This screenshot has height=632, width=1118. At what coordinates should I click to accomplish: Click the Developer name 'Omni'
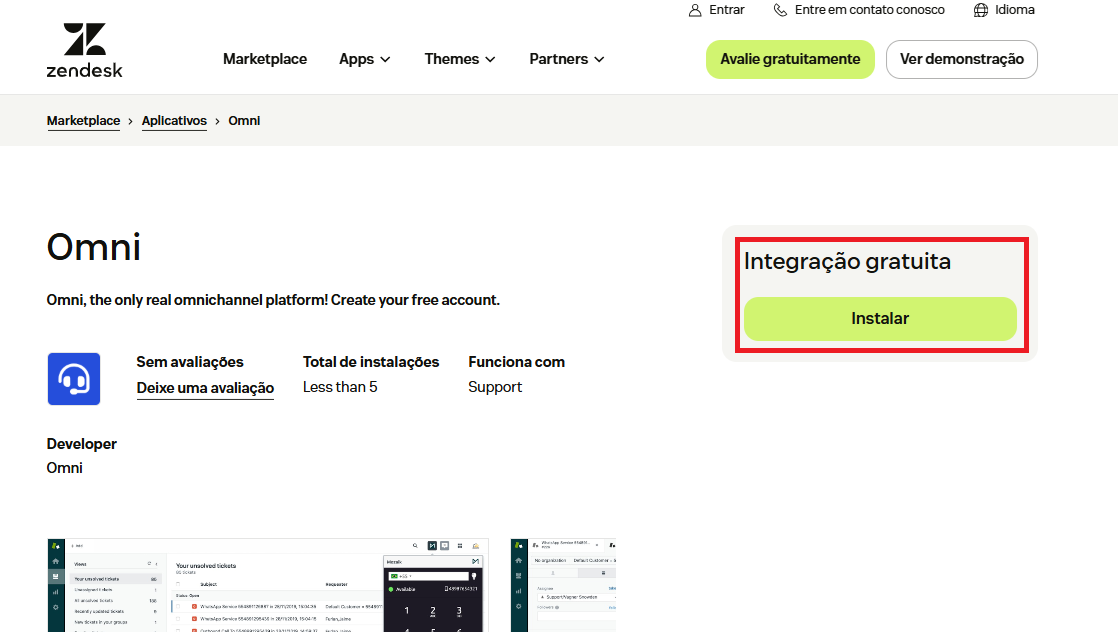tap(65, 468)
